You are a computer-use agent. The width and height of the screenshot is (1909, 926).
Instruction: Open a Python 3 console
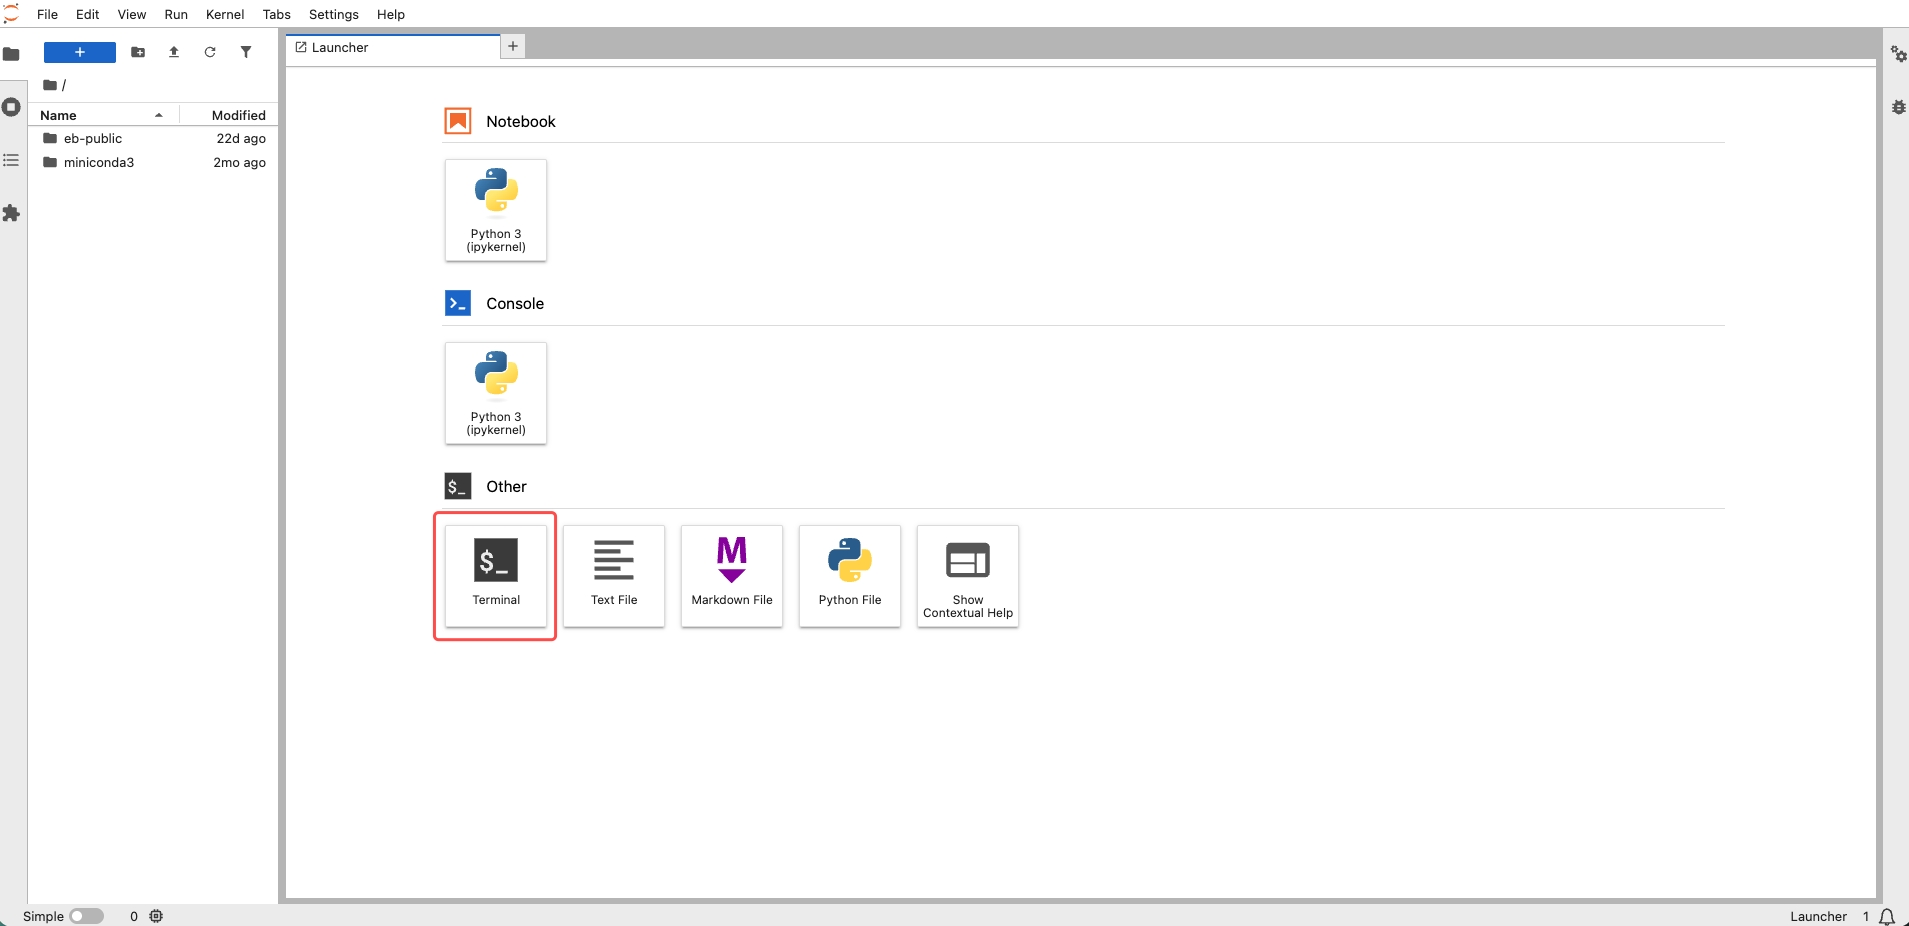[496, 393]
